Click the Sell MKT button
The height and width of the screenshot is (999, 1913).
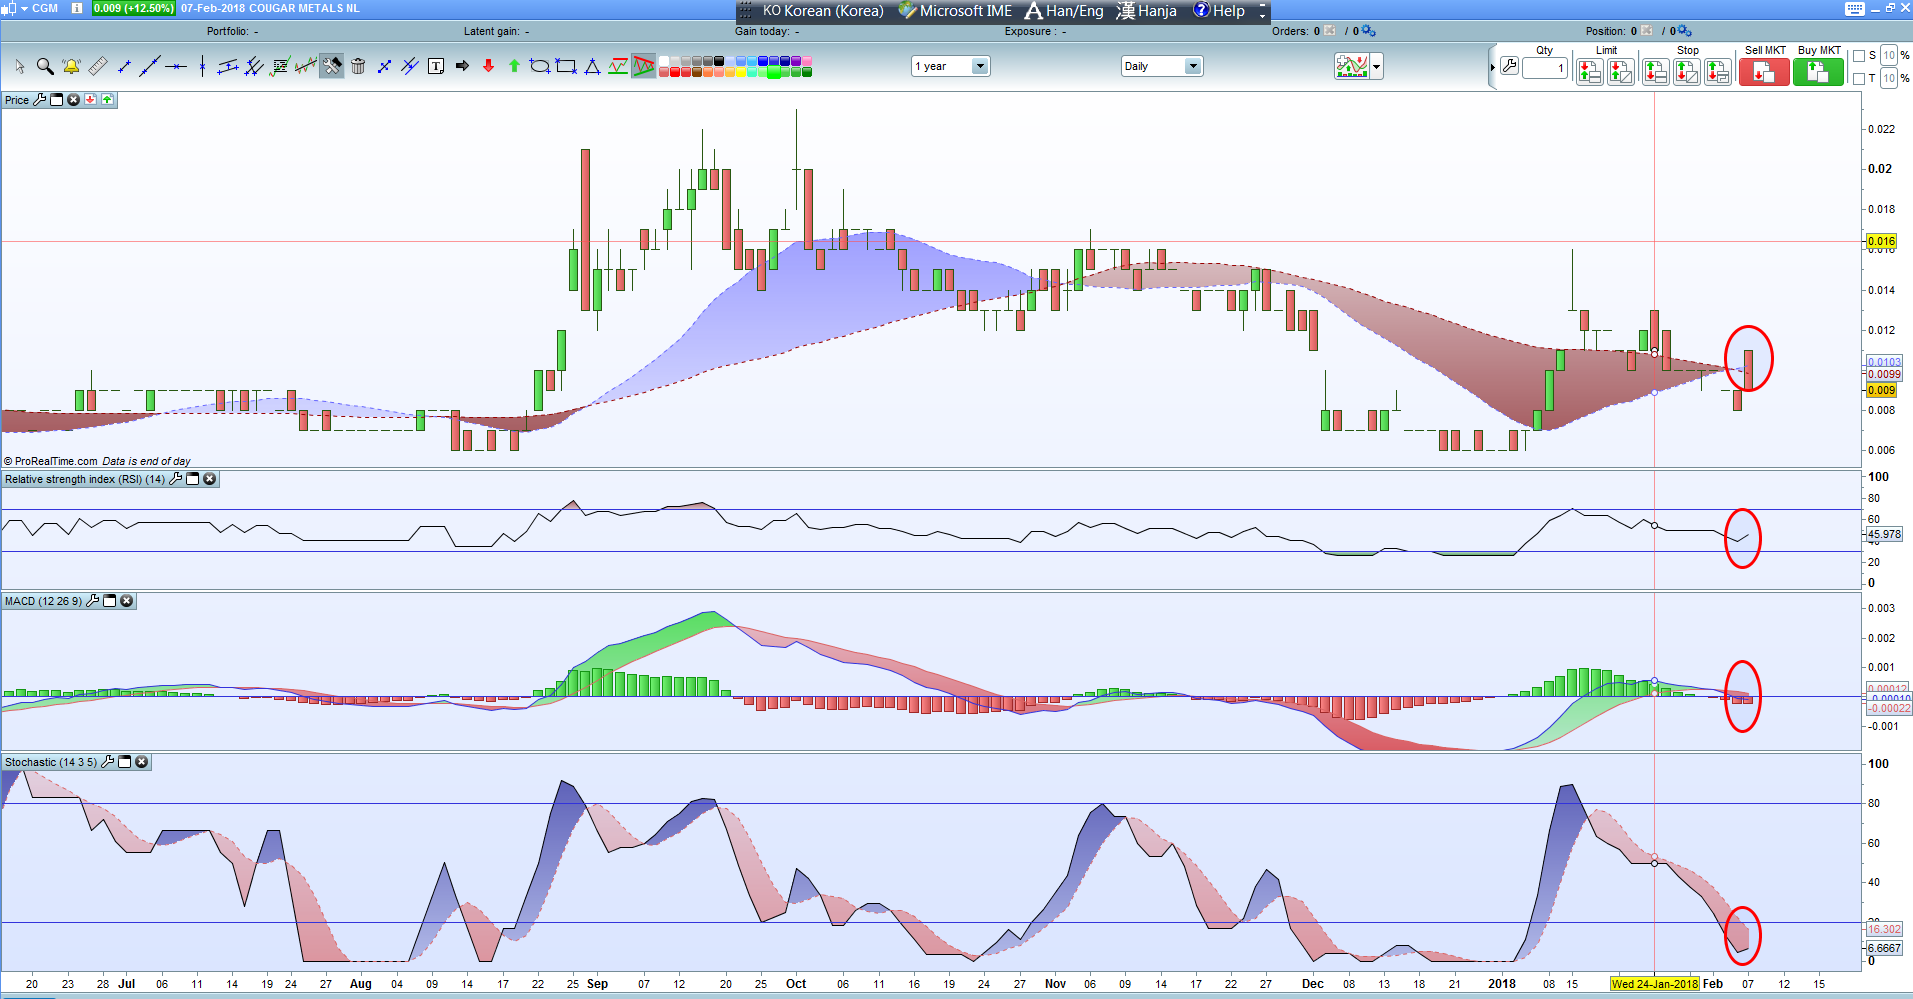point(1764,72)
